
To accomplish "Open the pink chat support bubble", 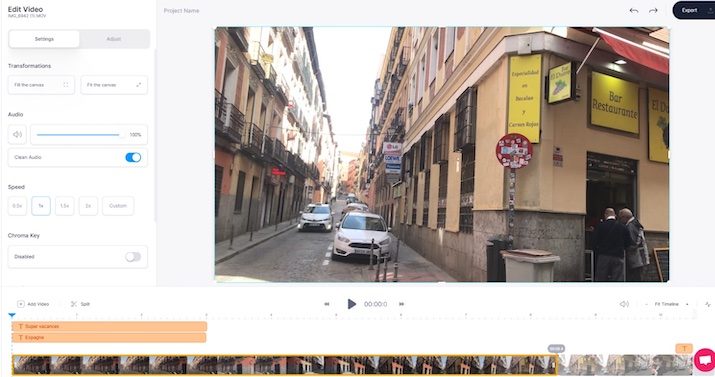I will [x=705, y=360].
